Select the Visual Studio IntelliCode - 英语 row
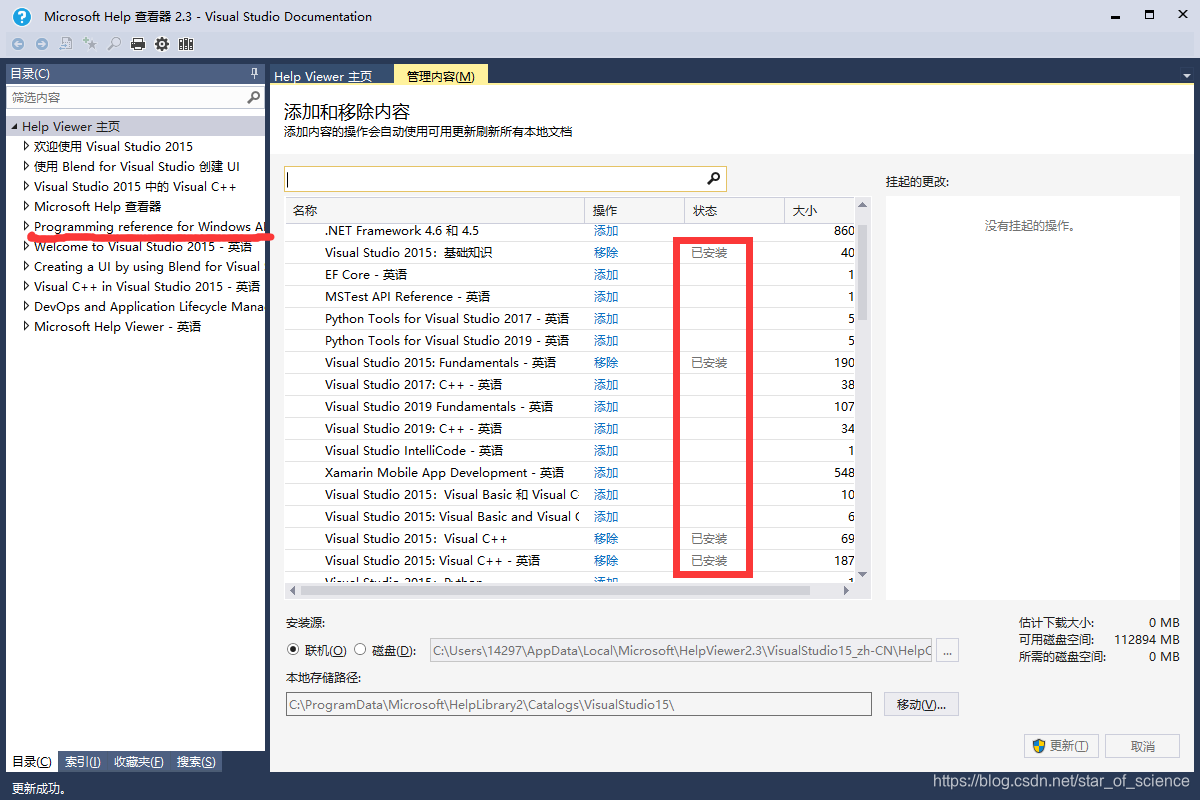Screen dimensions: 1200x800 (x=570, y=450)
